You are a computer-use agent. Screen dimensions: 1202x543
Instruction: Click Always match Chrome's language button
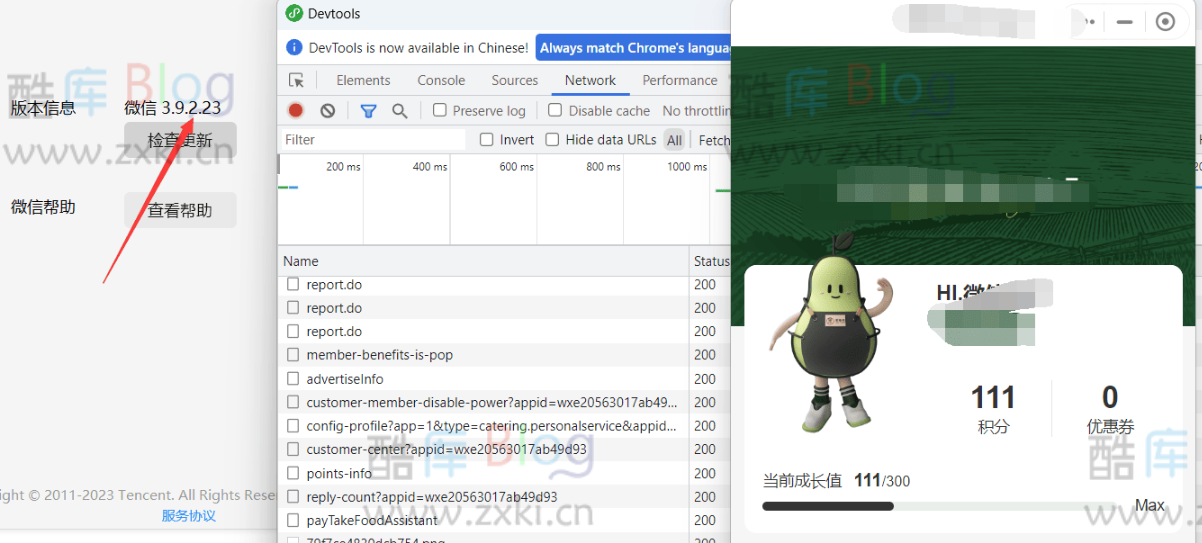tap(634, 47)
